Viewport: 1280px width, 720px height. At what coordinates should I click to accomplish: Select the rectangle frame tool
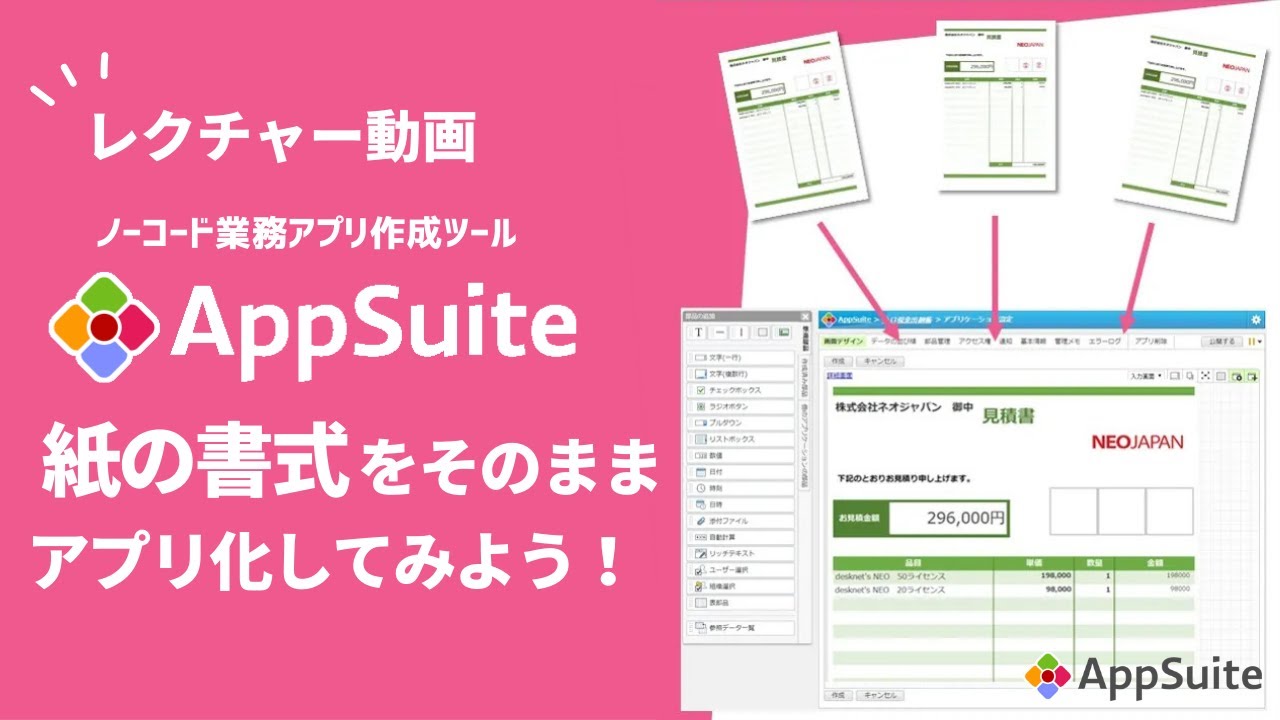(x=763, y=332)
